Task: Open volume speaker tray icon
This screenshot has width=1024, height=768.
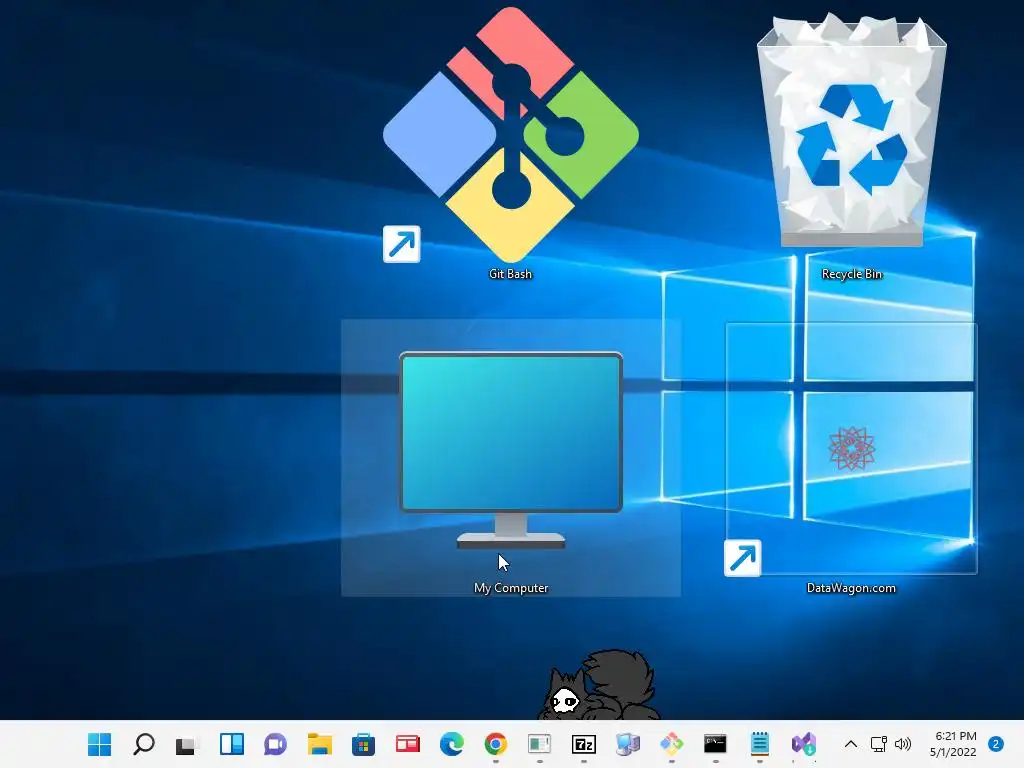Action: click(x=903, y=744)
